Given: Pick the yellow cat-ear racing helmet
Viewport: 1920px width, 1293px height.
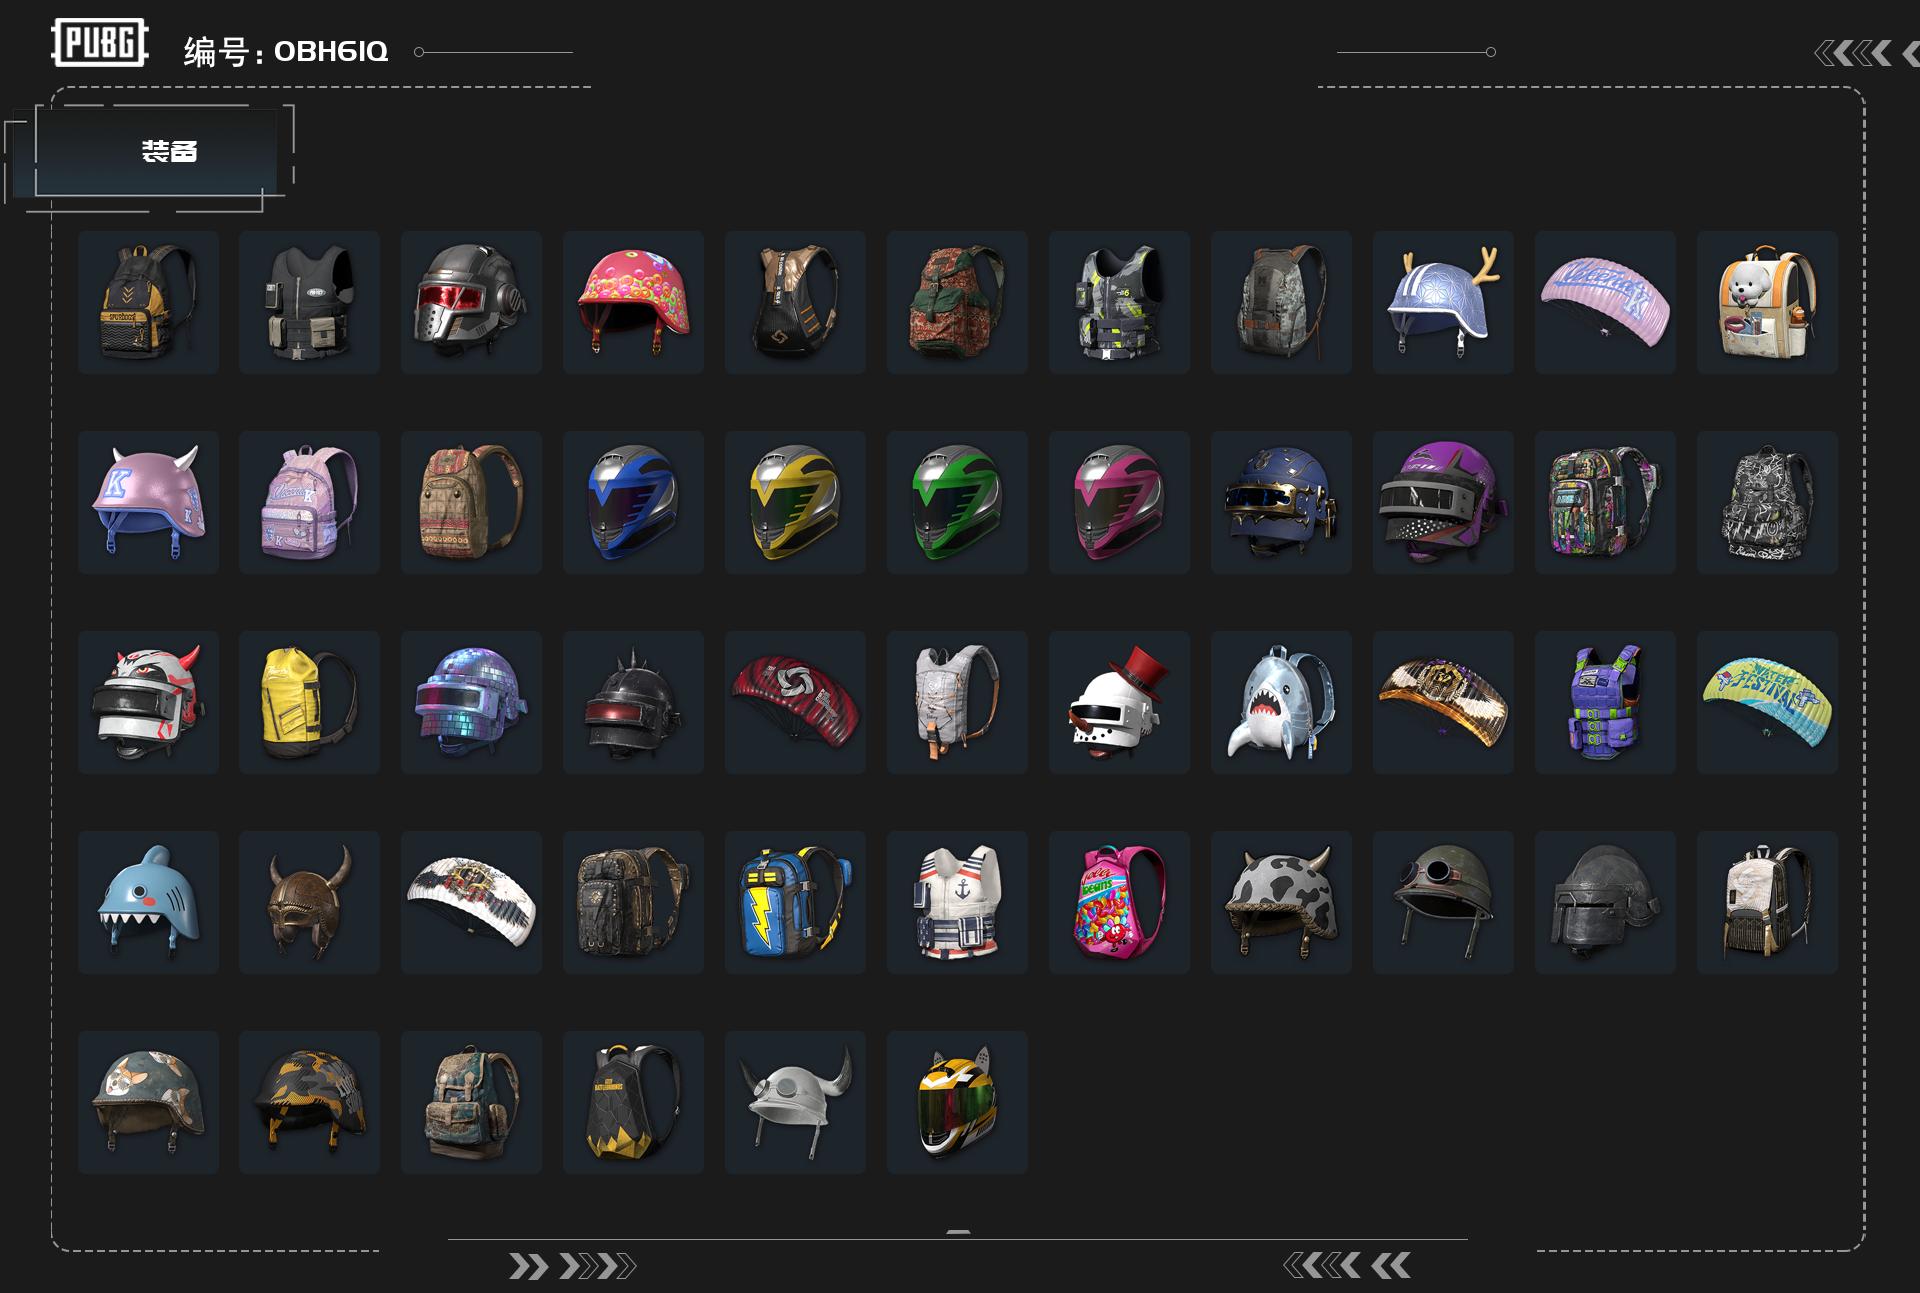Looking at the screenshot, I should pos(957,1102).
